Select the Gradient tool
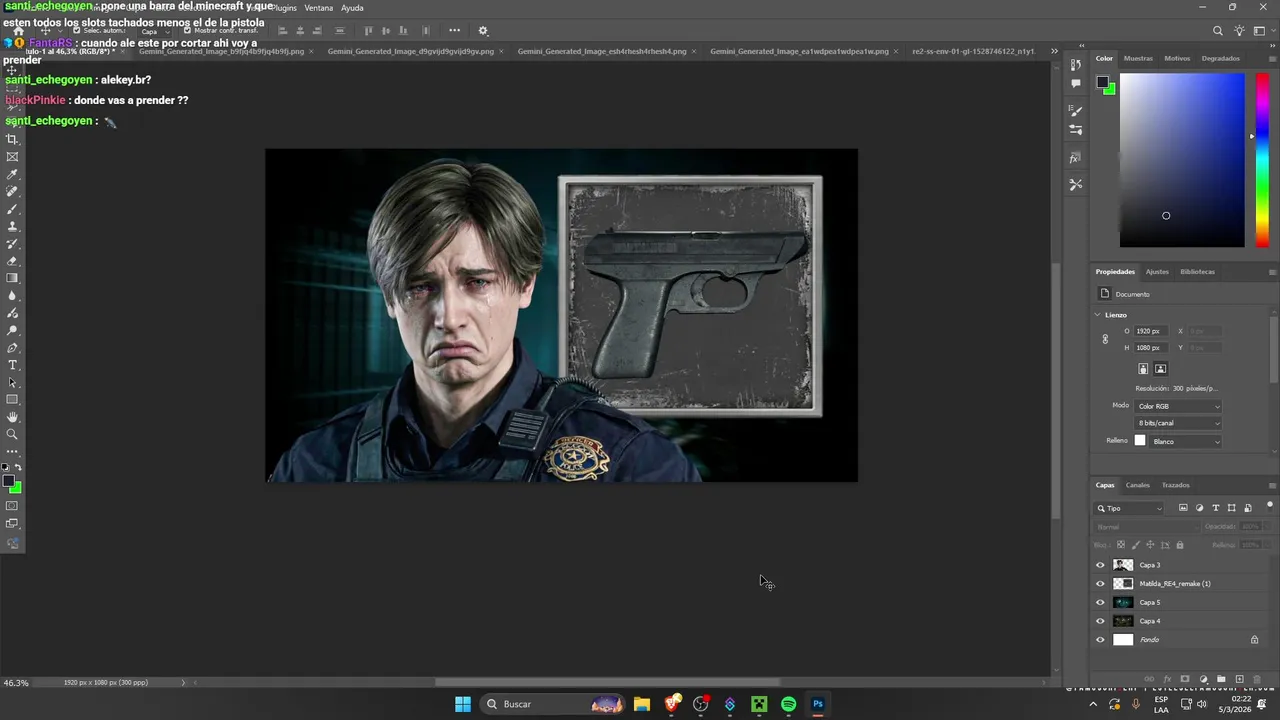 click(x=12, y=278)
